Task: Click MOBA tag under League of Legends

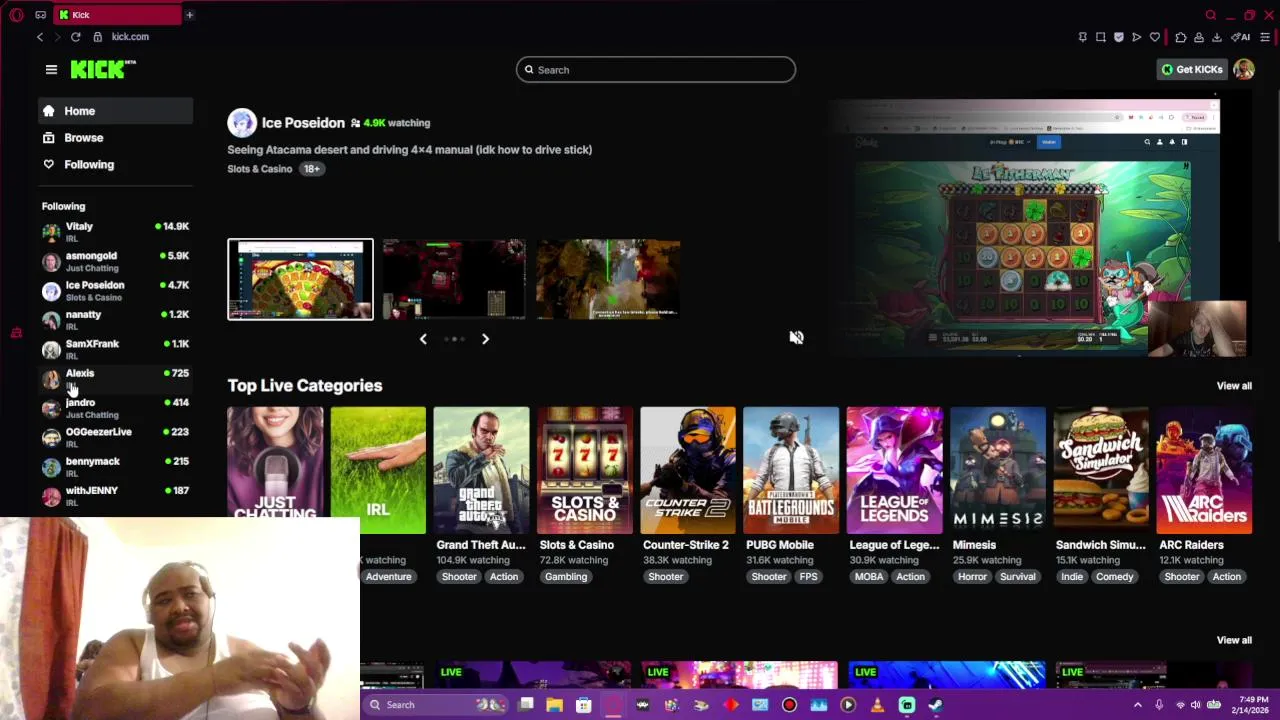Action: pyautogui.click(x=869, y=577)
